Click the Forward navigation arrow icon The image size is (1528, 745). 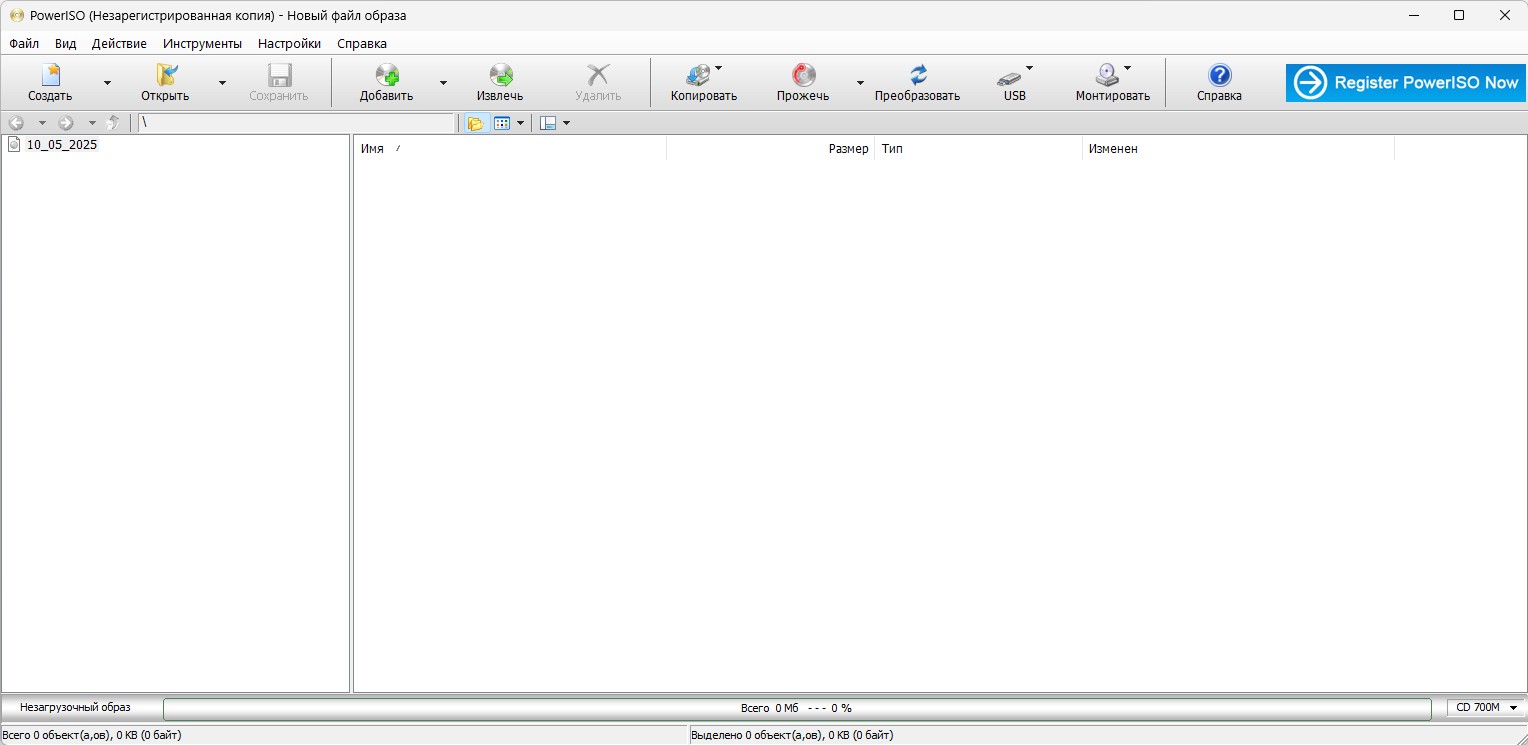(x=66, y=123)
